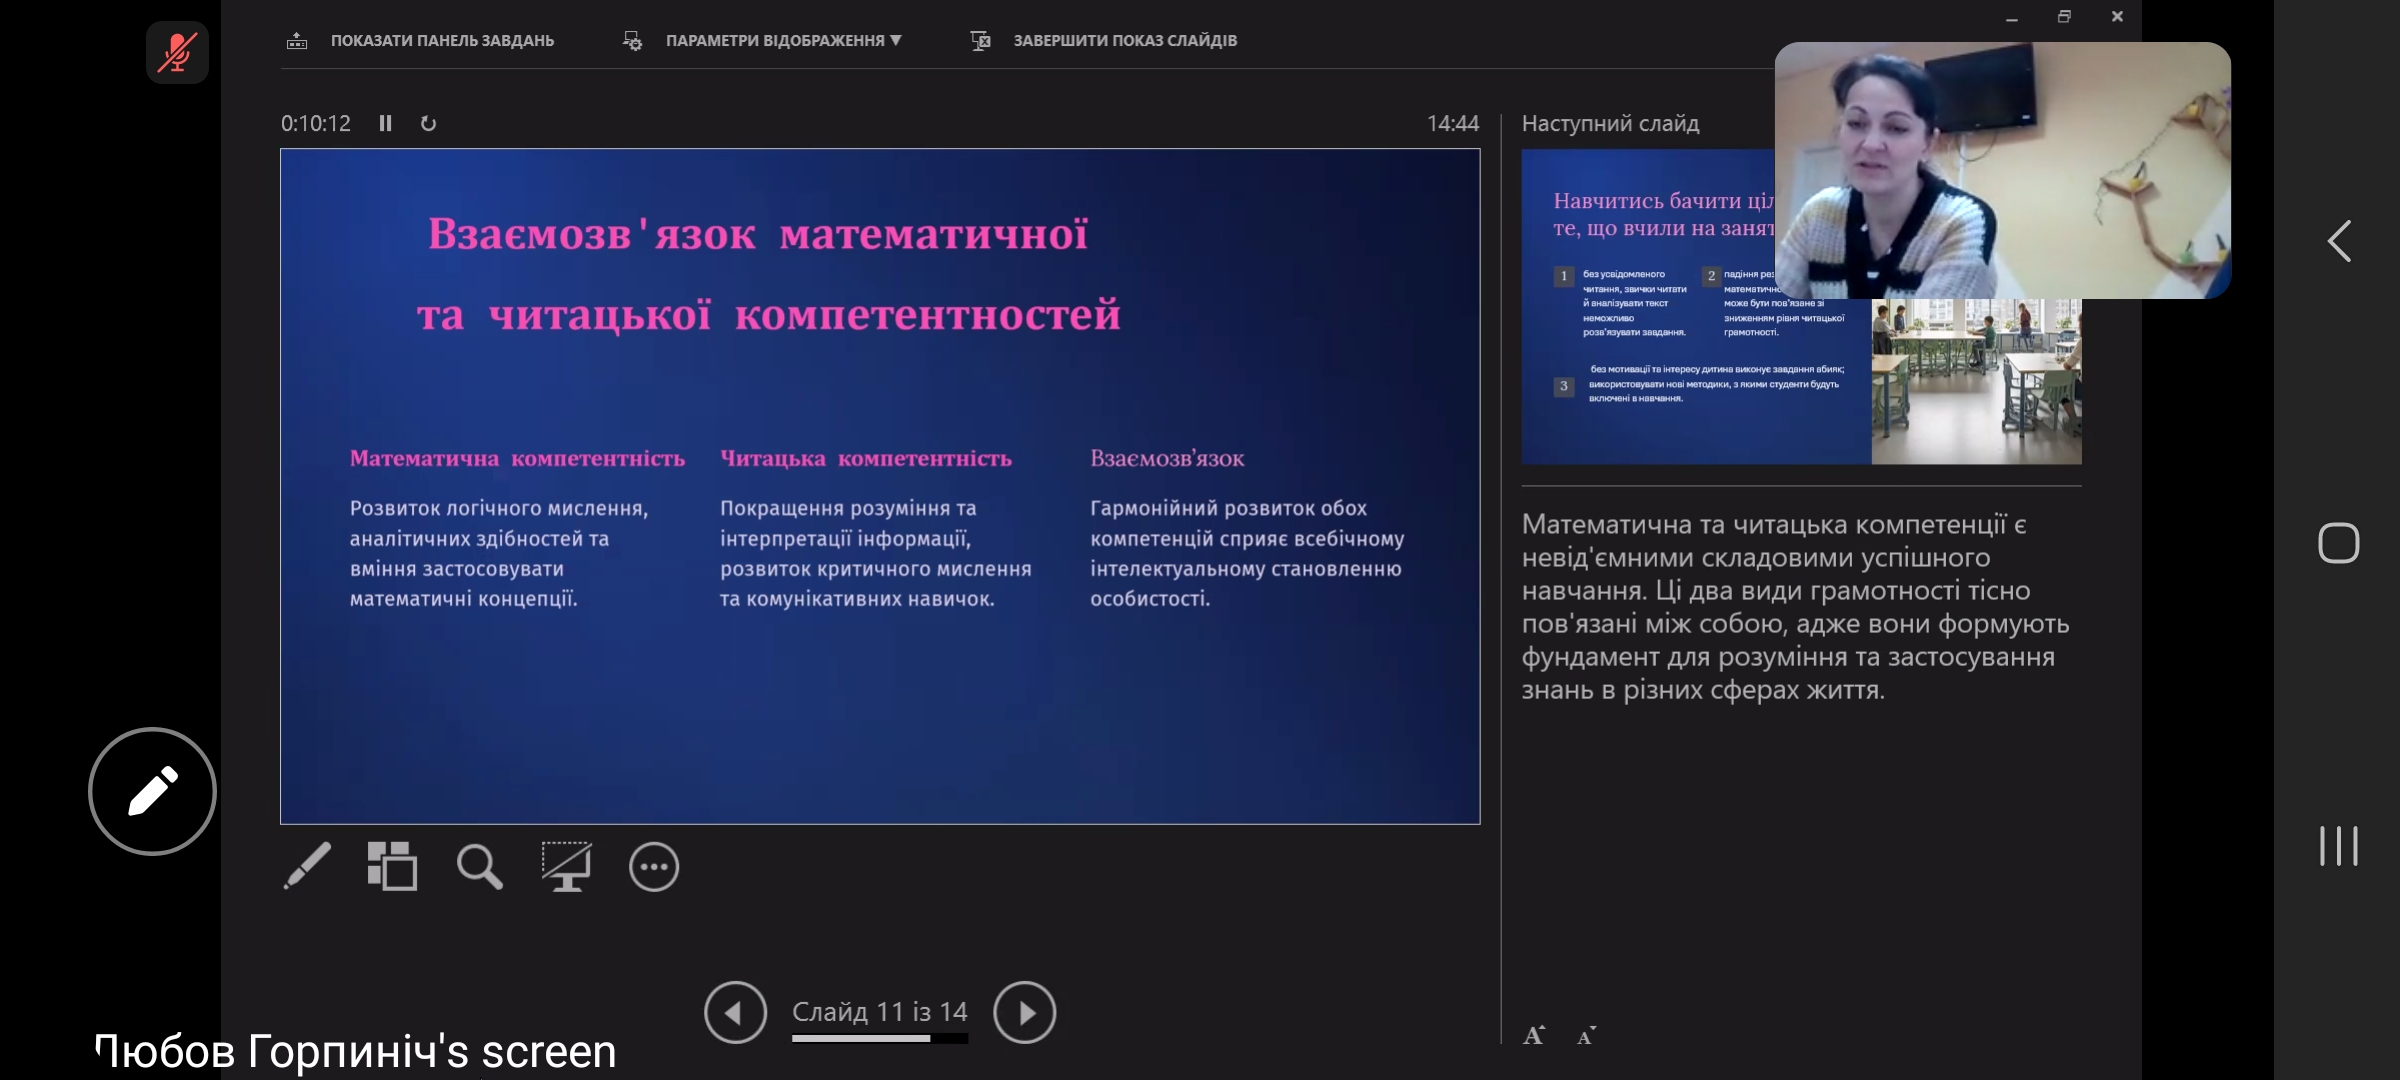Open the see all slides grid
This screenshot has height=1080, width=2400.
point(392,866)
